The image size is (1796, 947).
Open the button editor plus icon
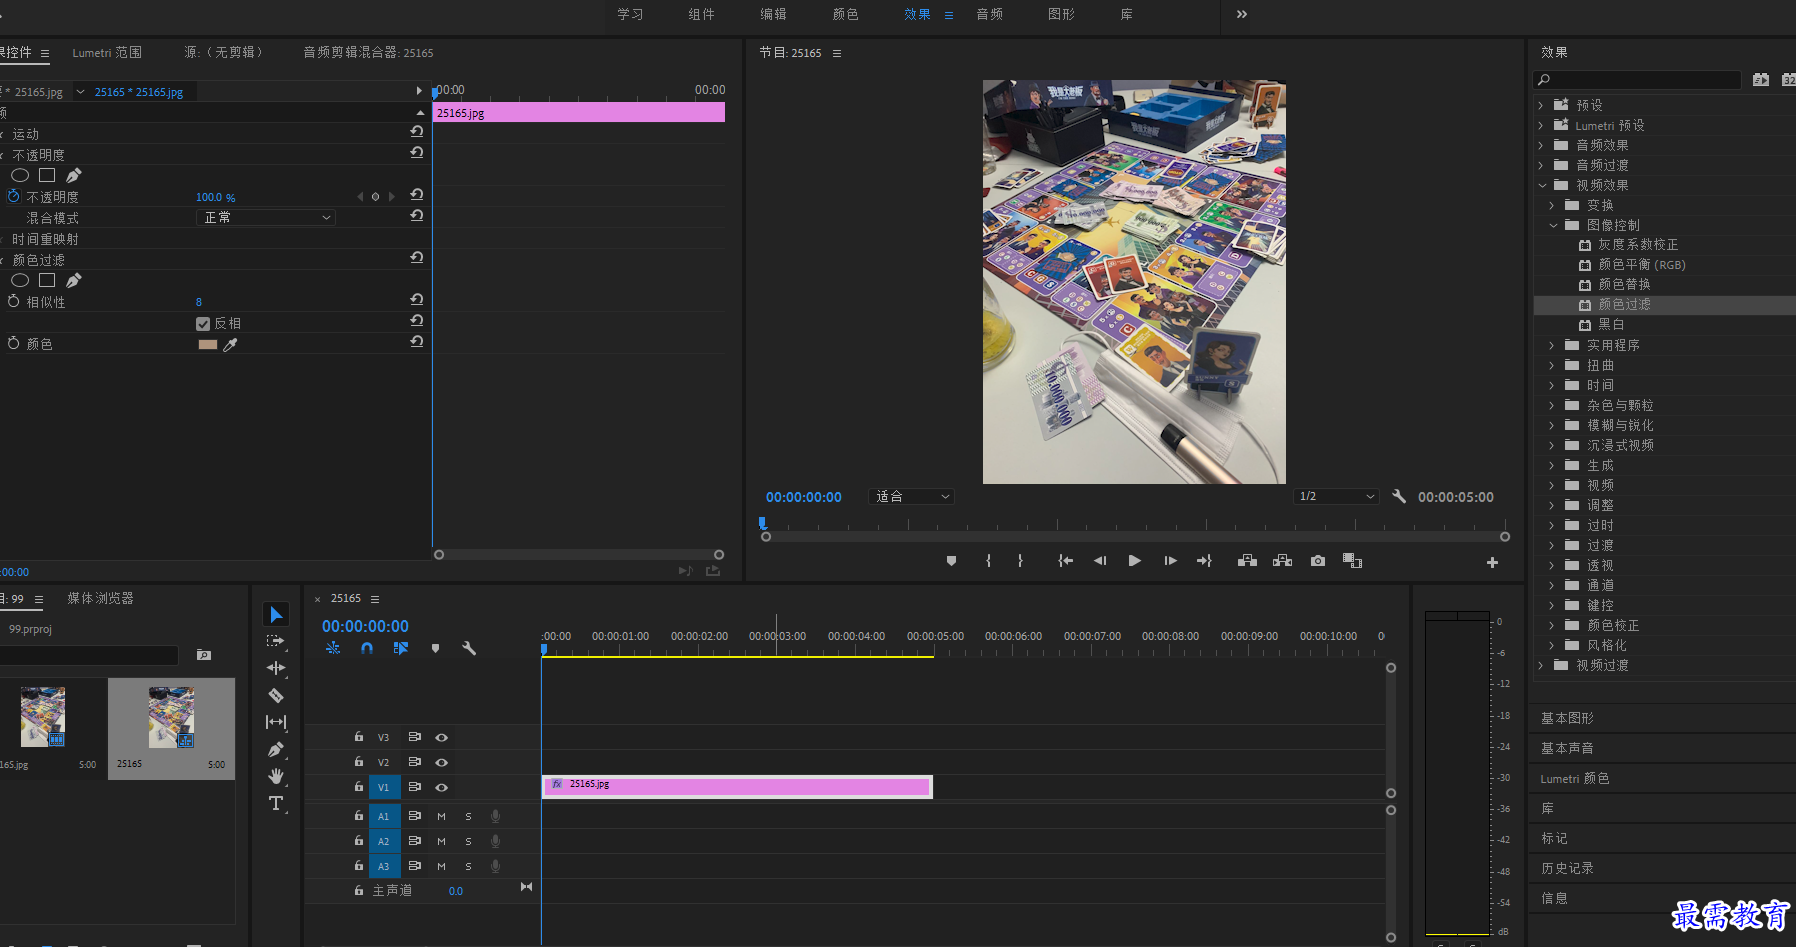(1492, 562)
